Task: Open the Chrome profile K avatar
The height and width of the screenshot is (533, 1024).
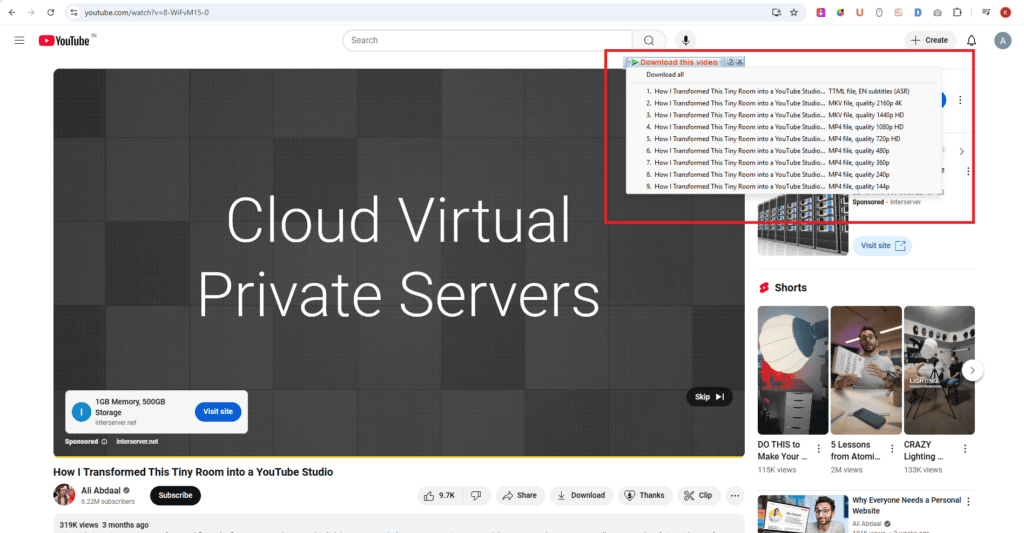Action: (x=1006, y=12)
